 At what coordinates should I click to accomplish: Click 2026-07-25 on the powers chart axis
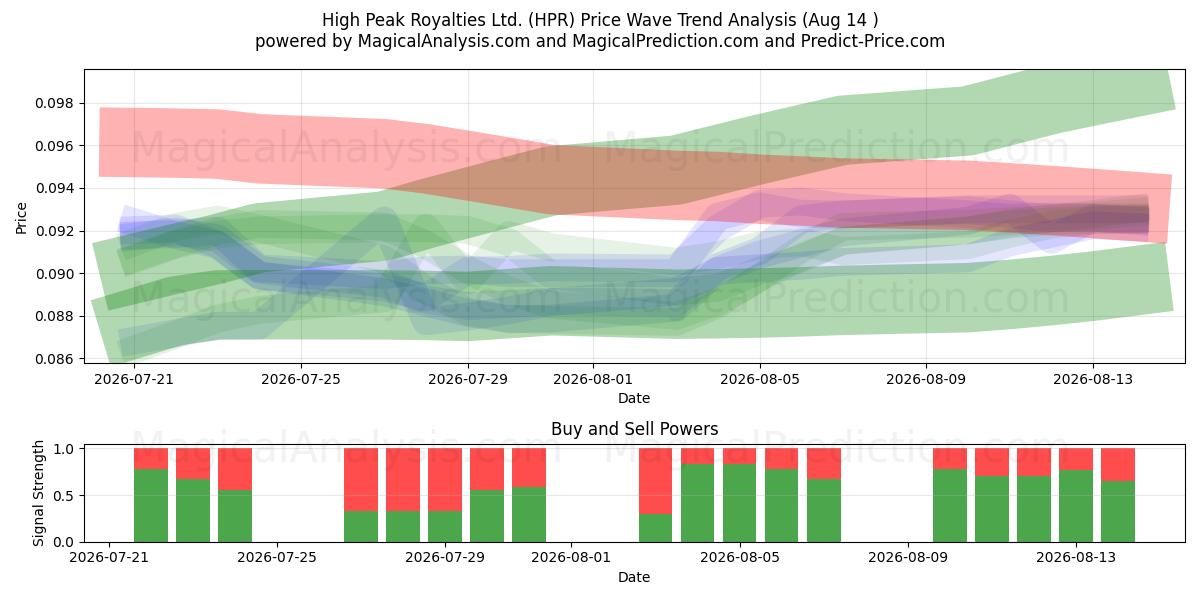coord(277,558)
